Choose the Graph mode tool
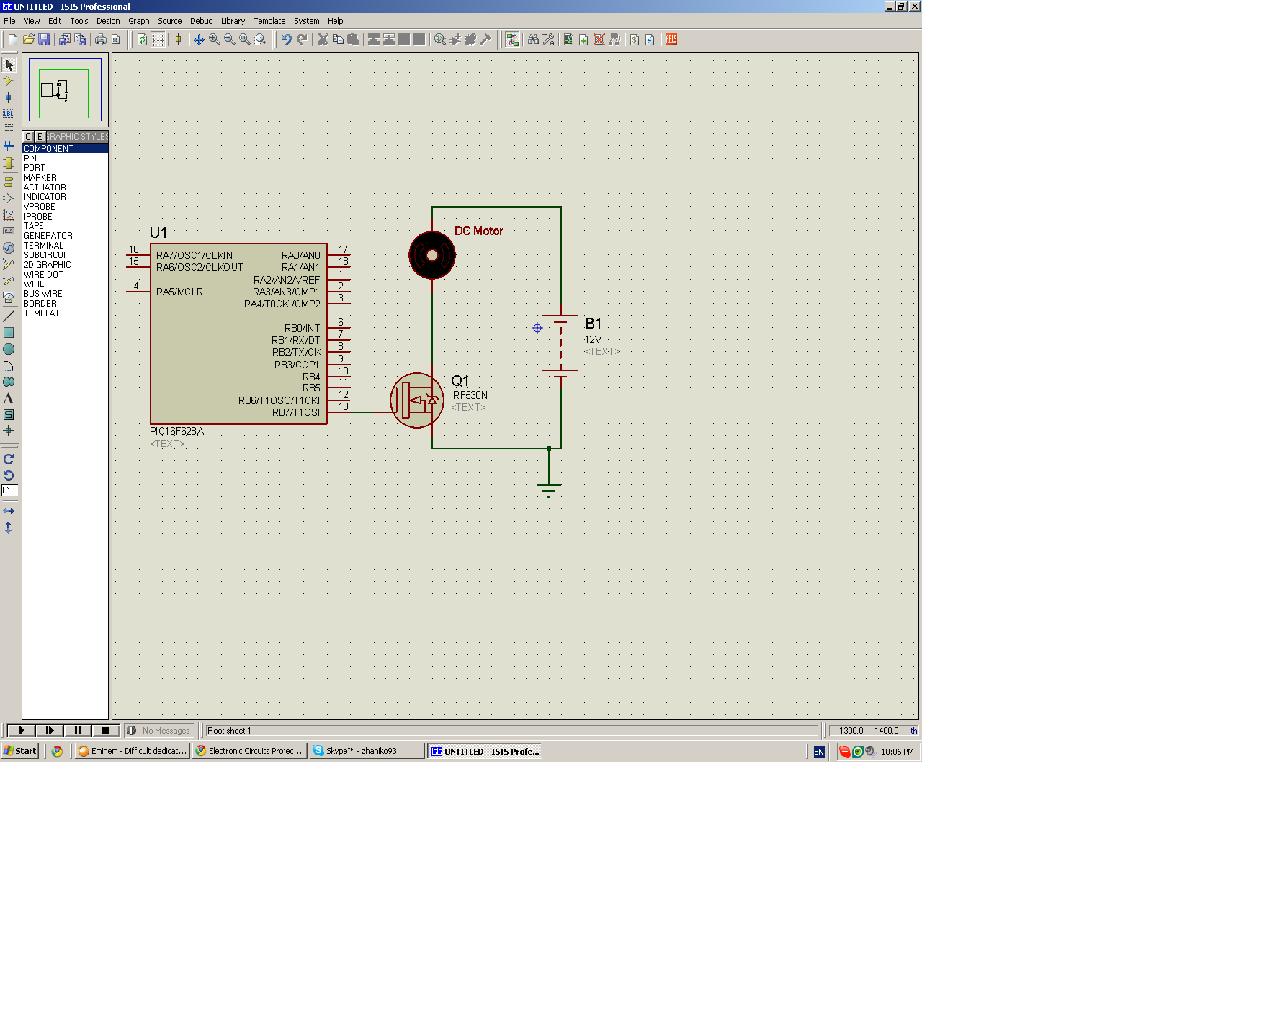1280x1024 pixels. [x=9, y=214]
